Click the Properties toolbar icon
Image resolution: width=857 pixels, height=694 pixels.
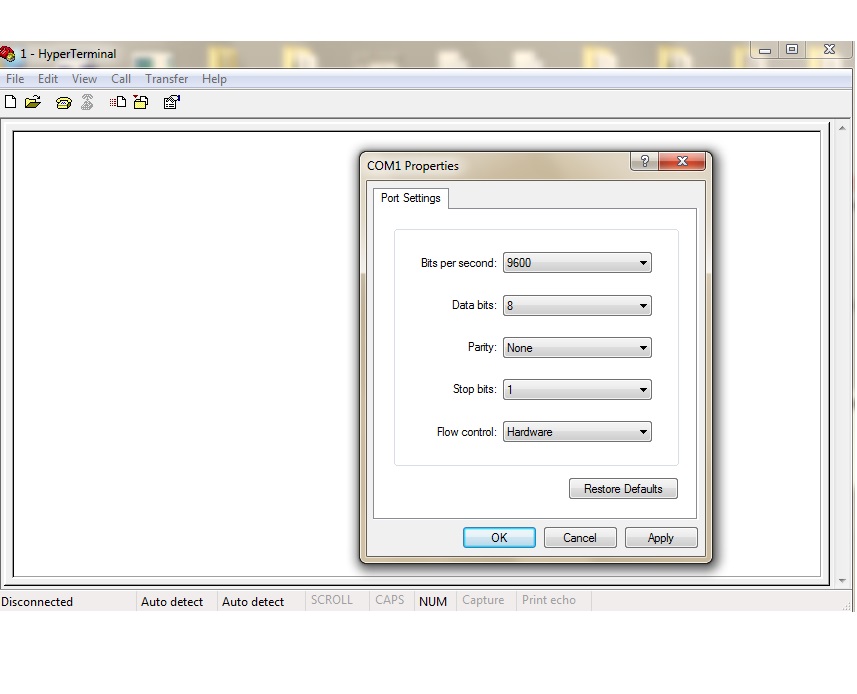pyautogui.click(x=172, y=102)
